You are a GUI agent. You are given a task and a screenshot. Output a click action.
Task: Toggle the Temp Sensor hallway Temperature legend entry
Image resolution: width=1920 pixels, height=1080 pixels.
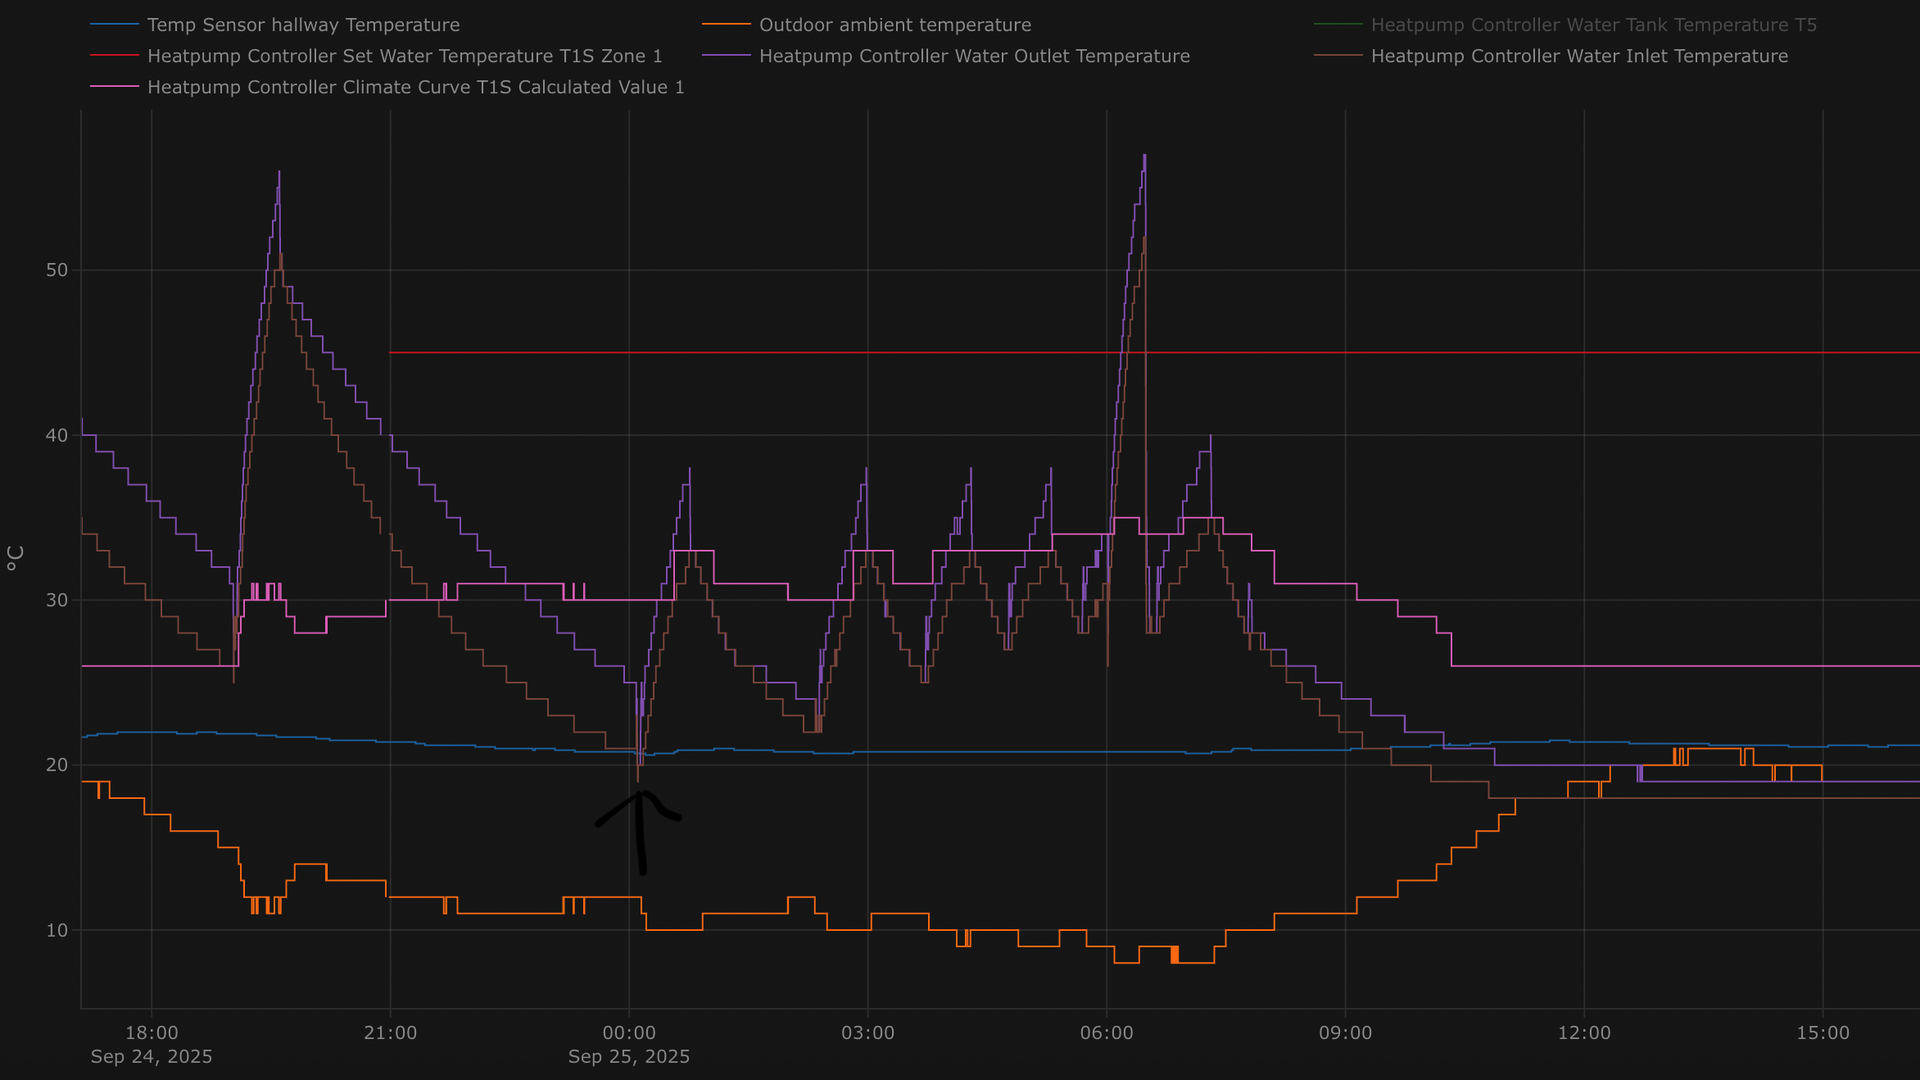pos(303,25)
